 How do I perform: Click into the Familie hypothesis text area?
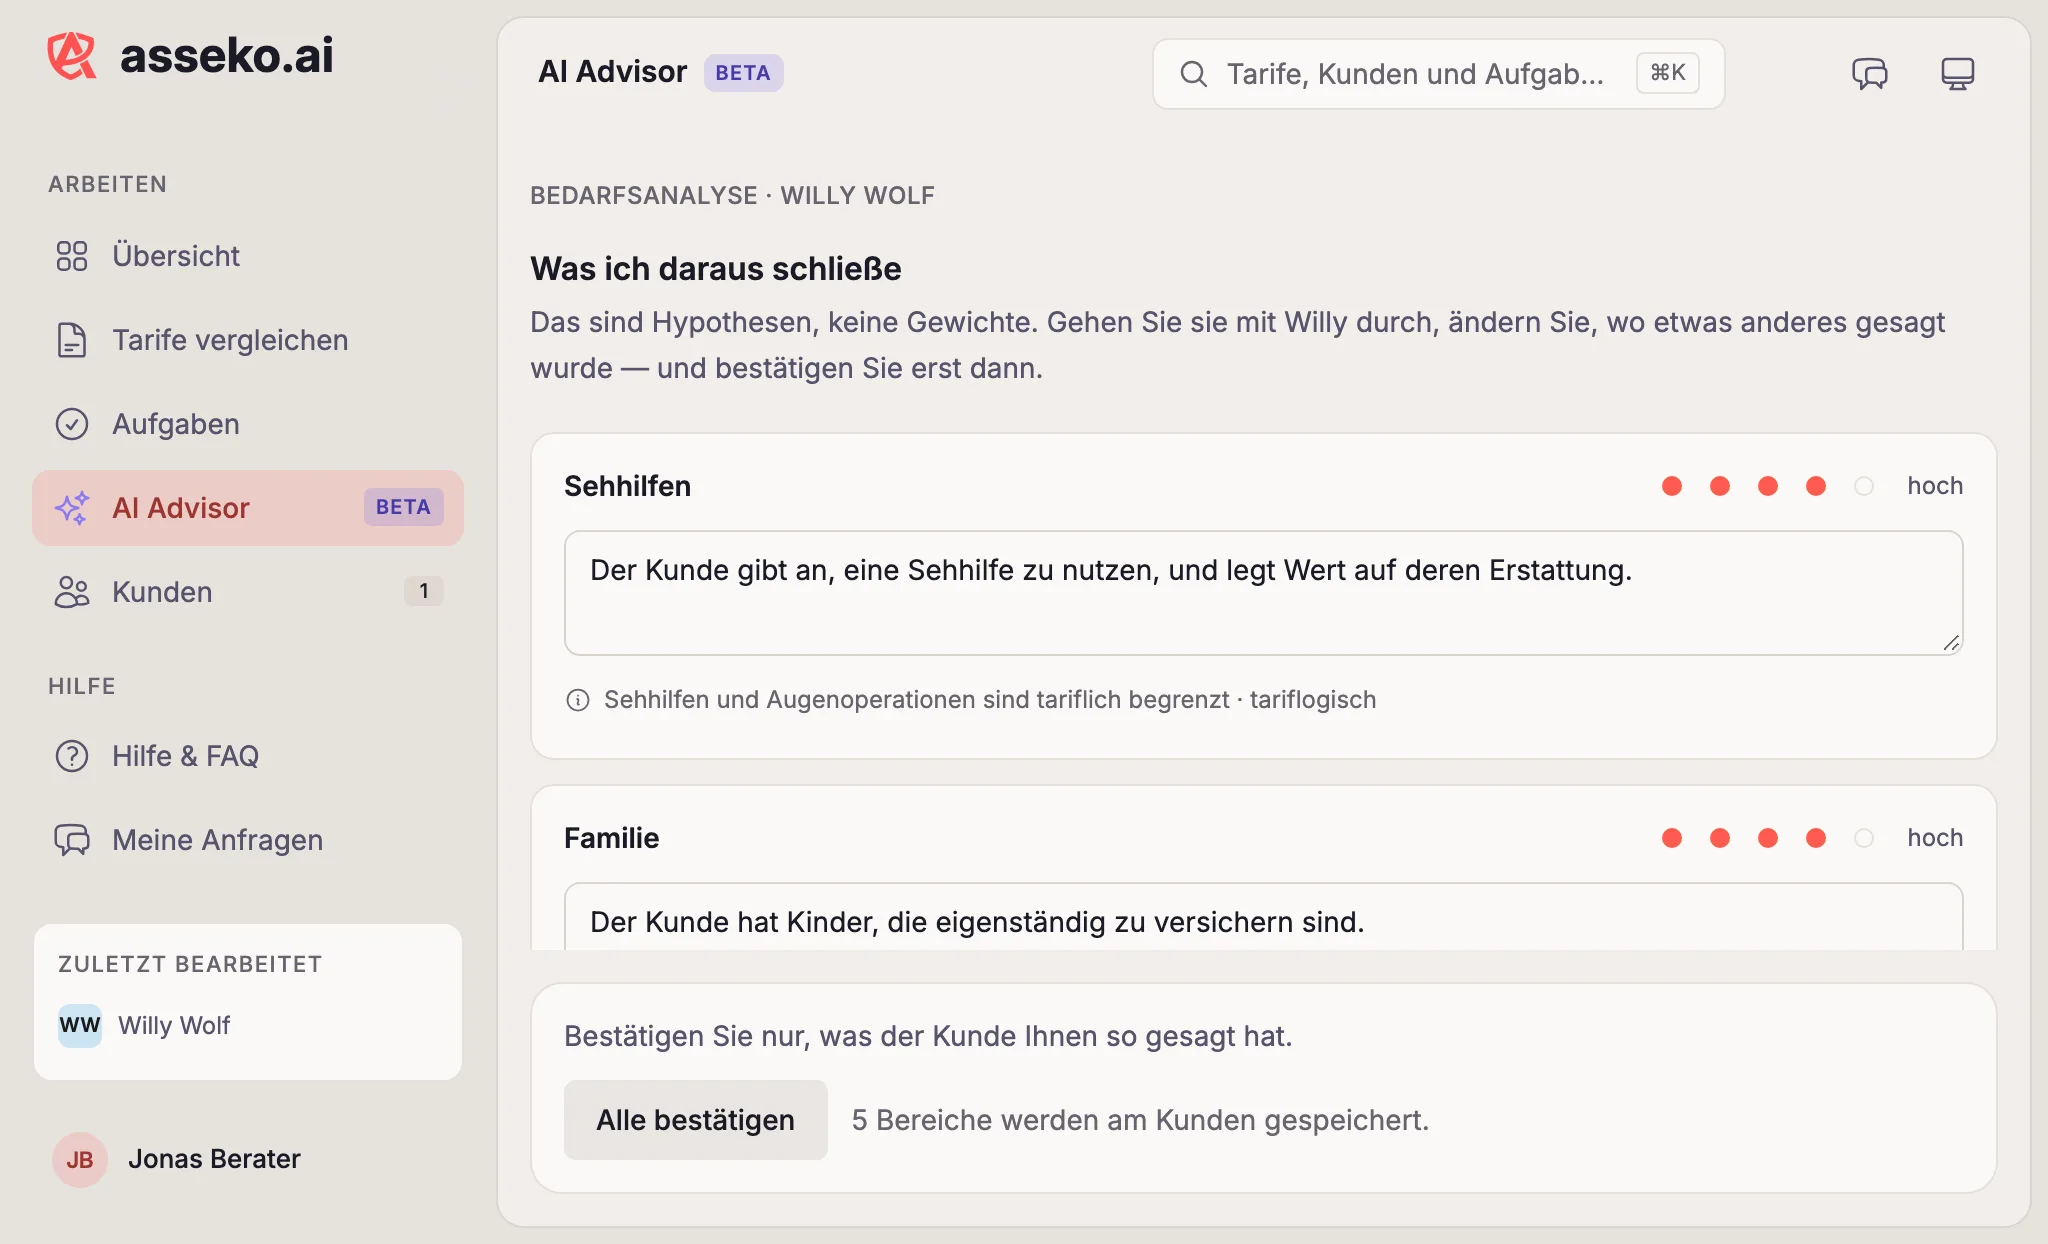[1264, 916]
